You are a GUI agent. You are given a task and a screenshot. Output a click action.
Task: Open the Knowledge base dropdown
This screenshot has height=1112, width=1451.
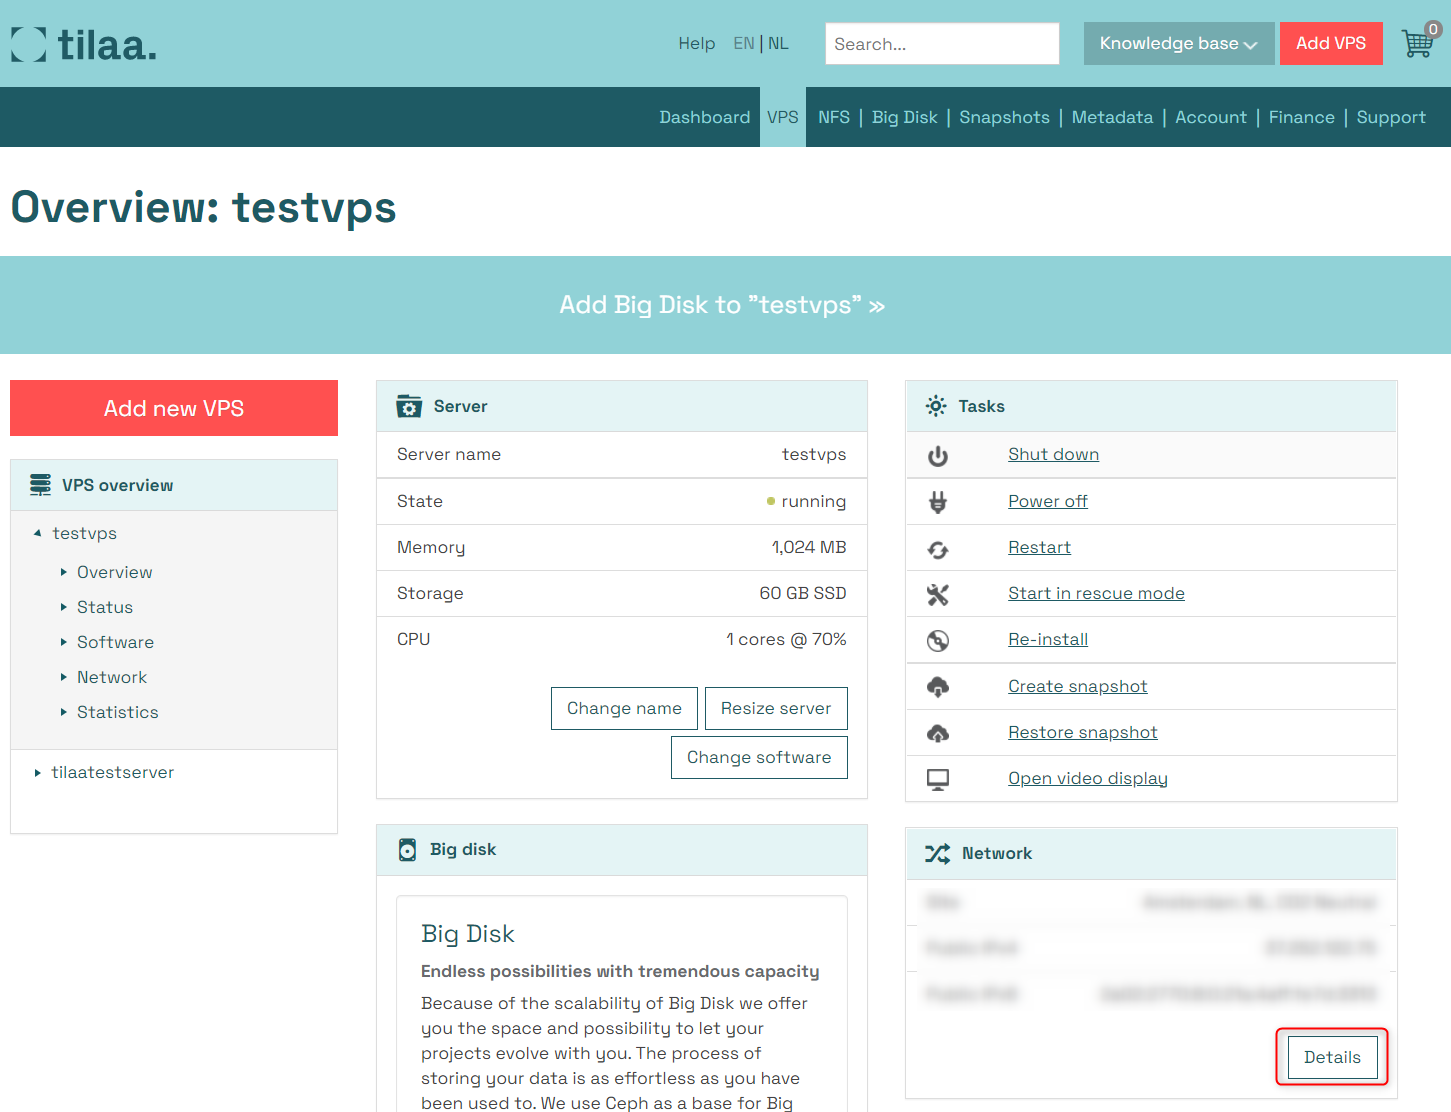[x=1179, y=43]
